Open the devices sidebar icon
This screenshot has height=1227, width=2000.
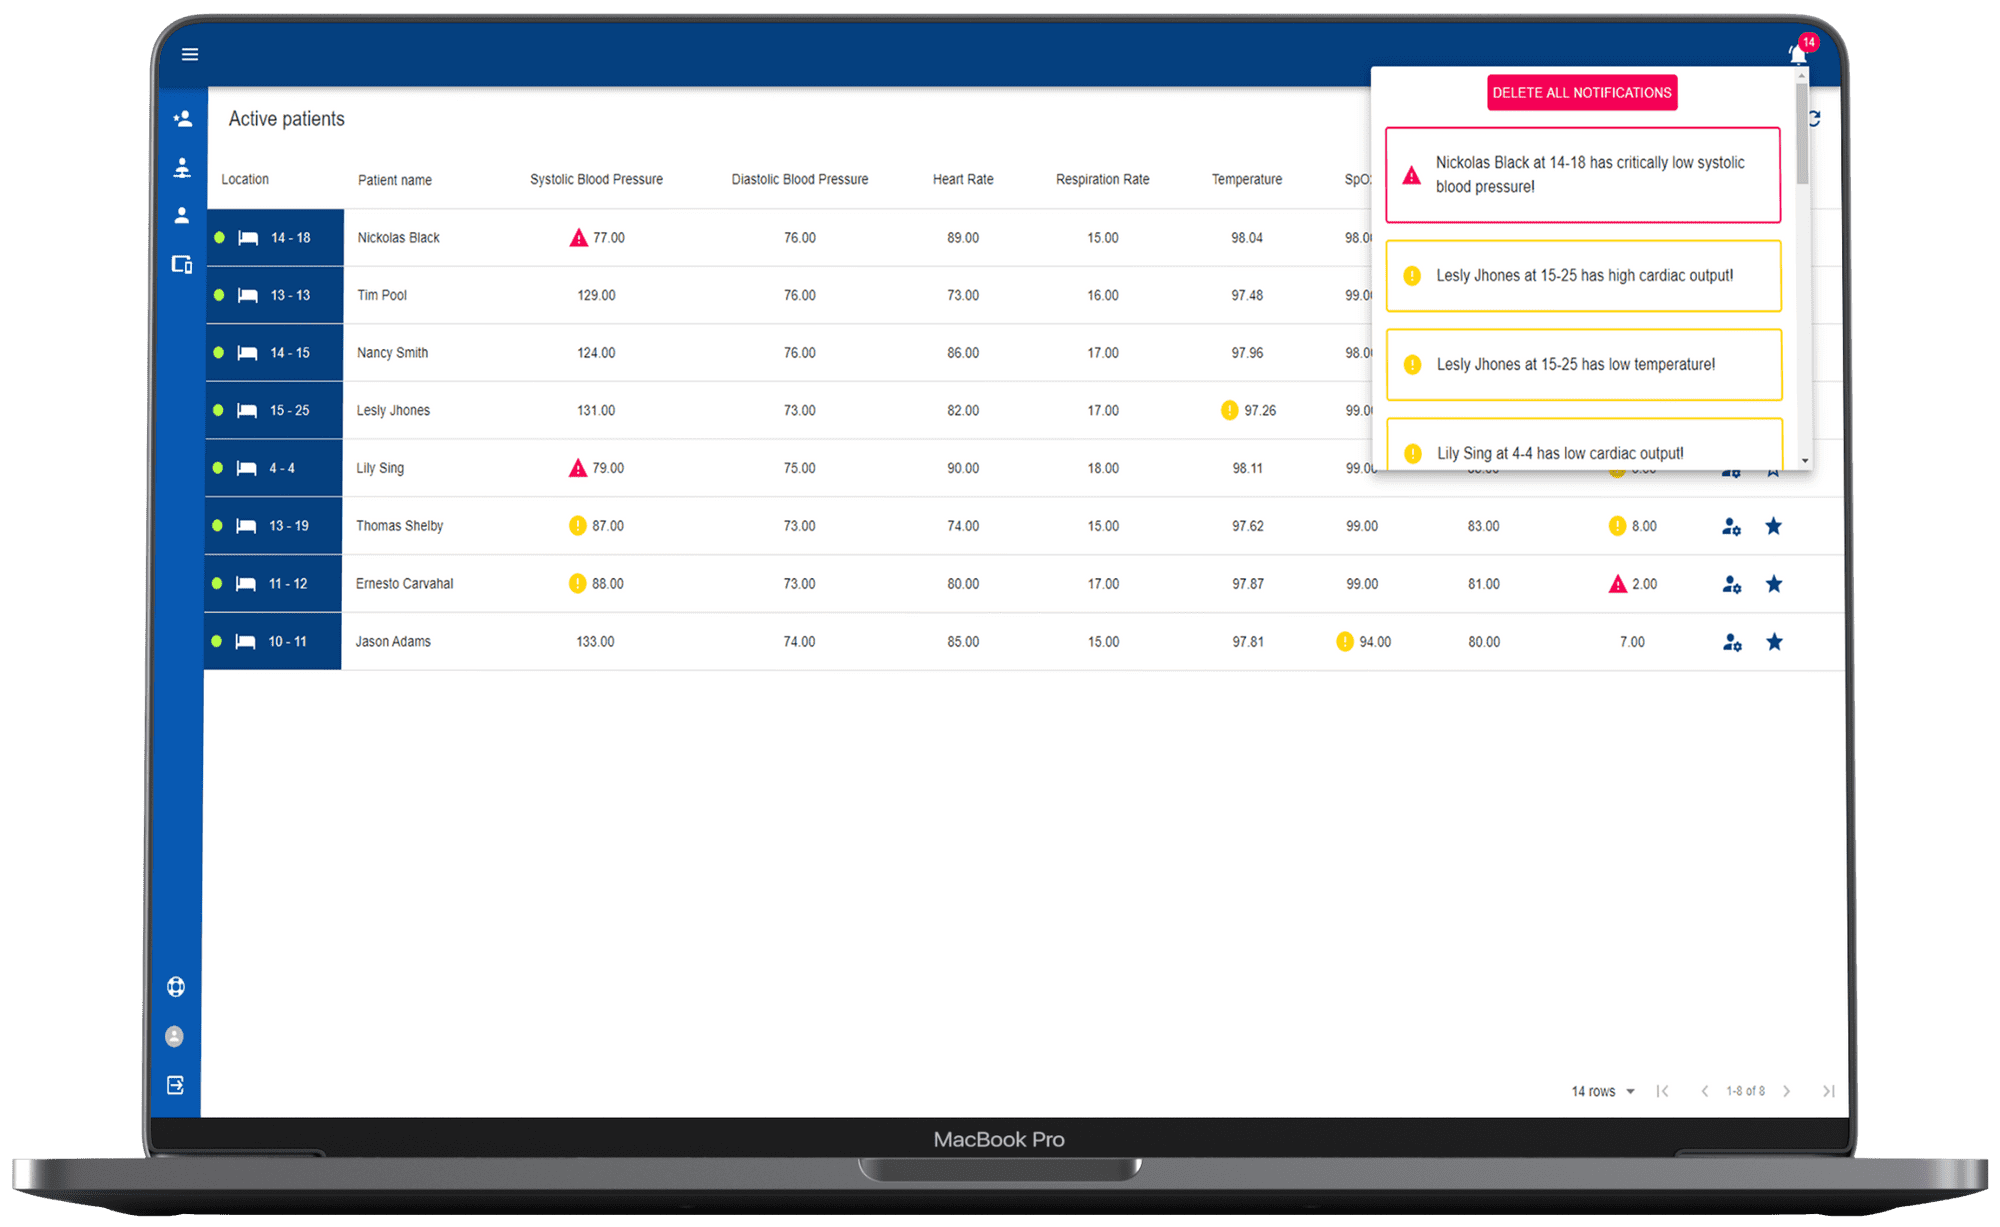(182, 265)
